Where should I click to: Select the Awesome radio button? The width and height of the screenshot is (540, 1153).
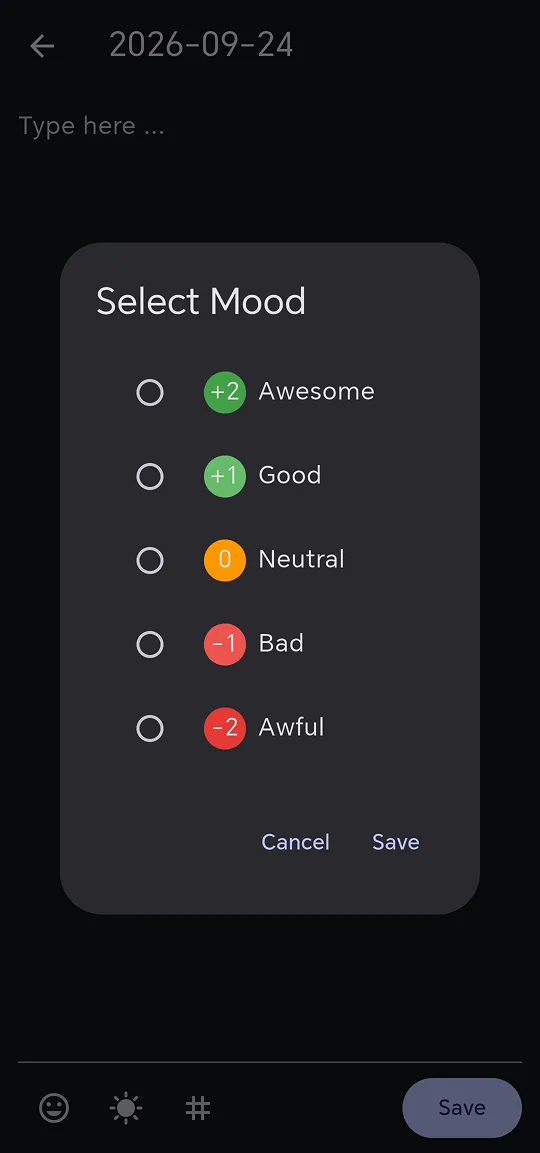[150, 393]
